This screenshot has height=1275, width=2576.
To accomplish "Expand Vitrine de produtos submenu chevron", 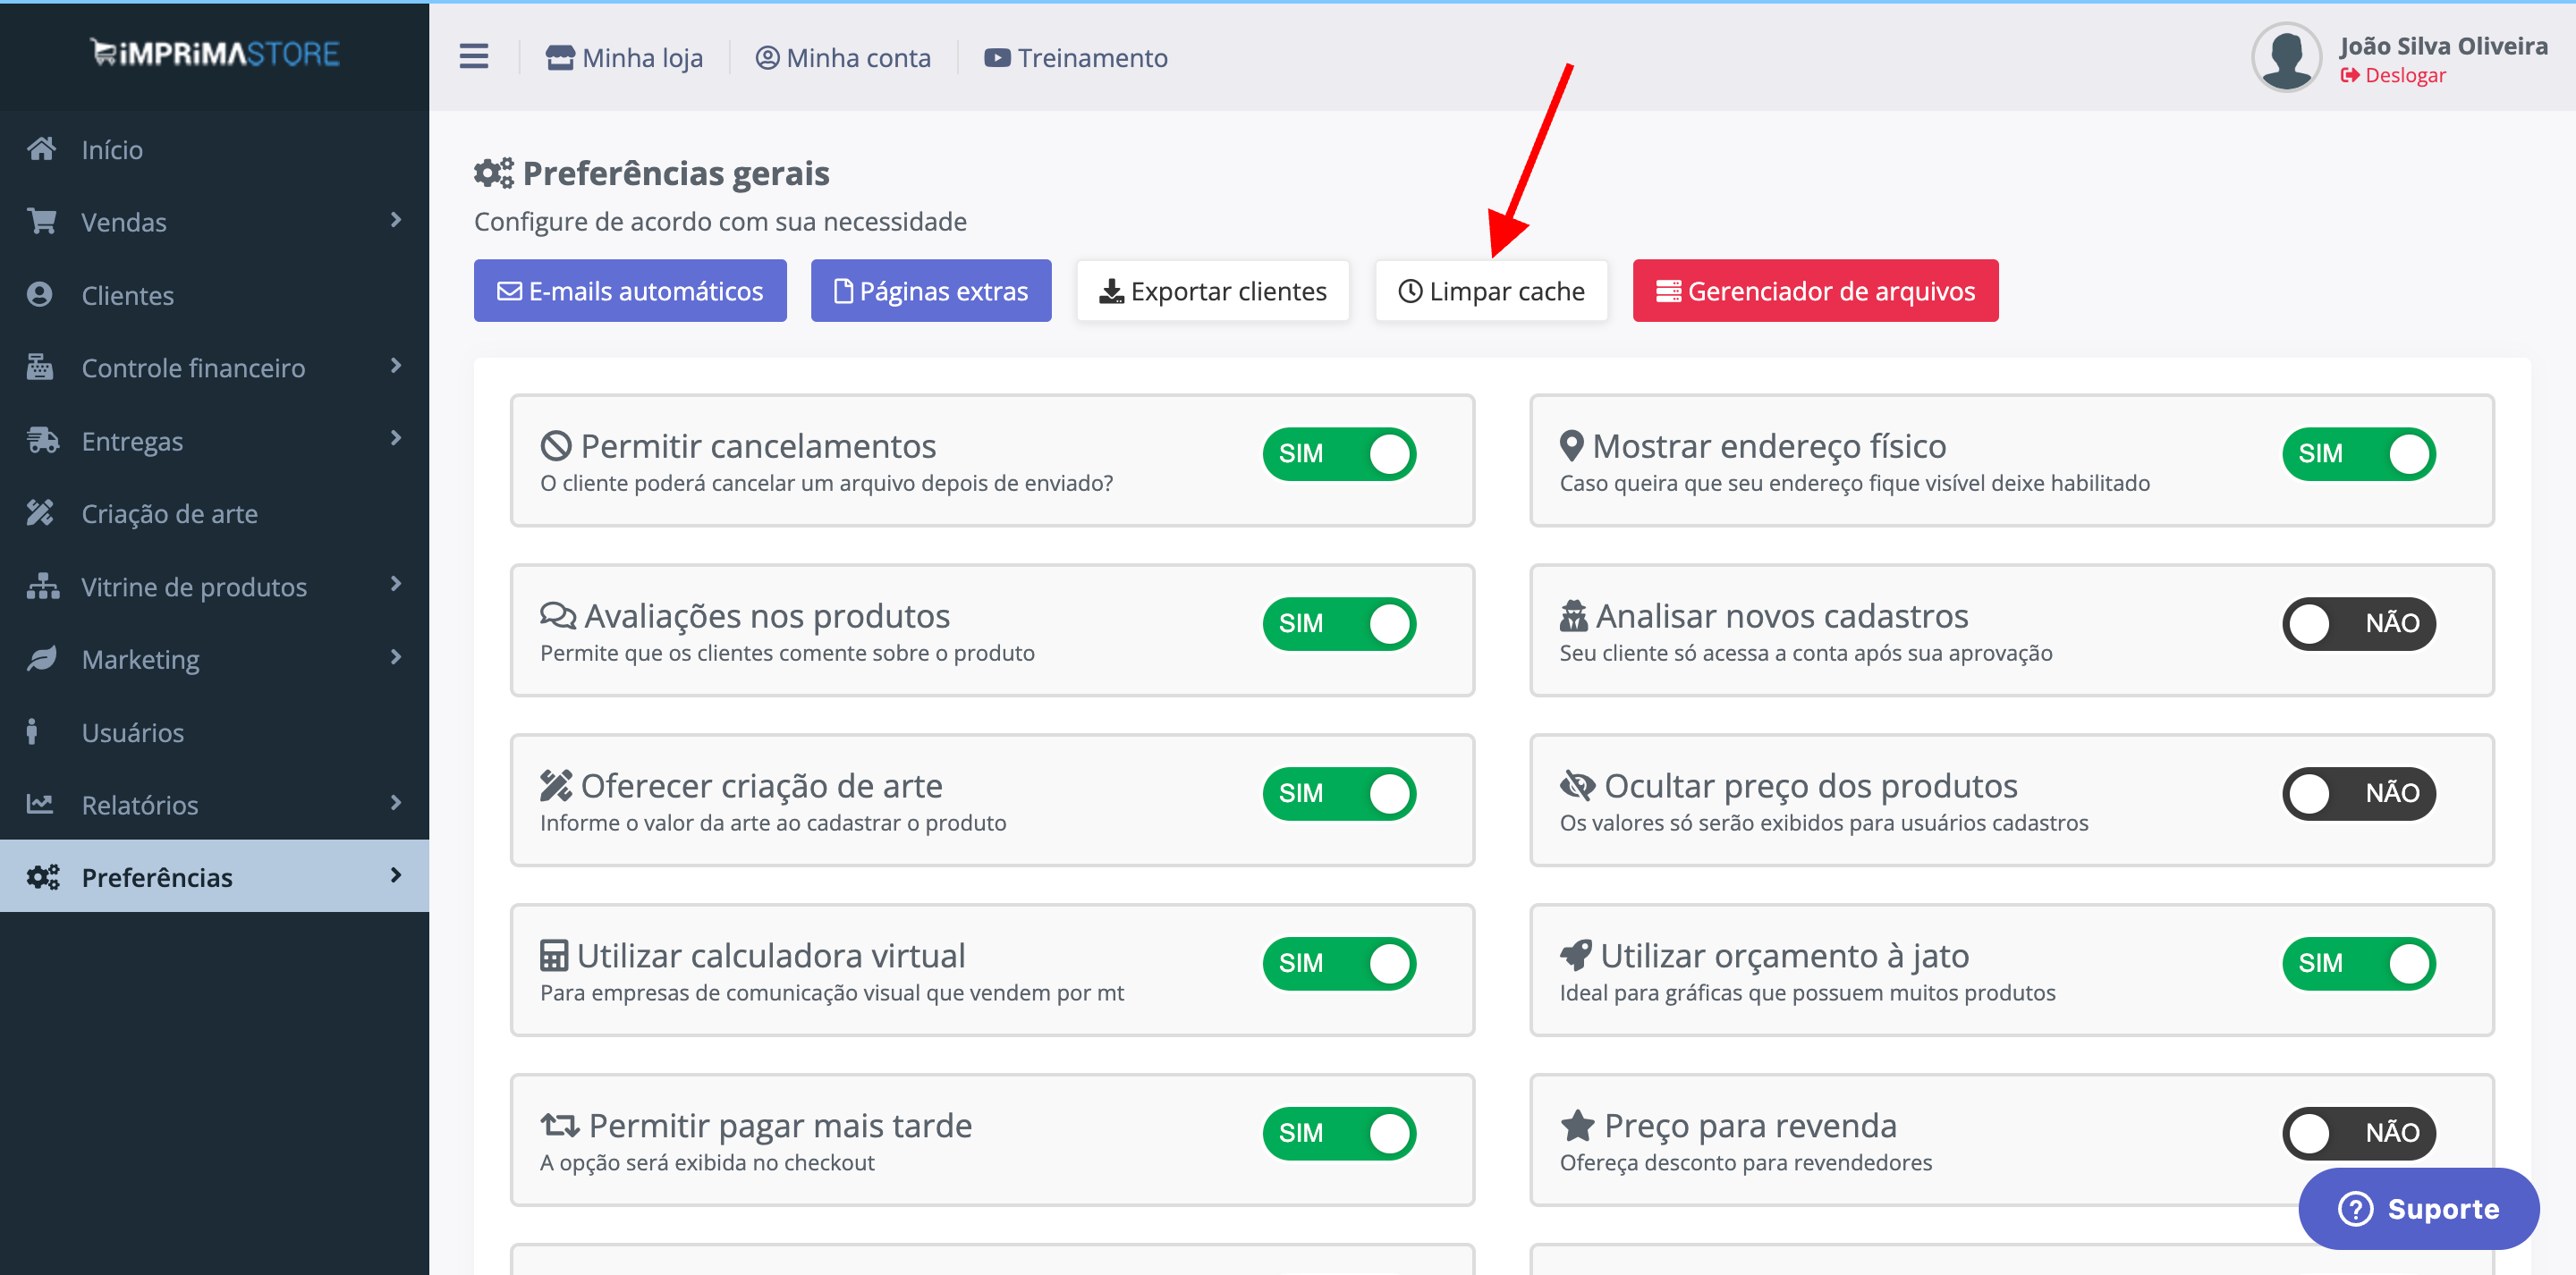I will (396, 584).
